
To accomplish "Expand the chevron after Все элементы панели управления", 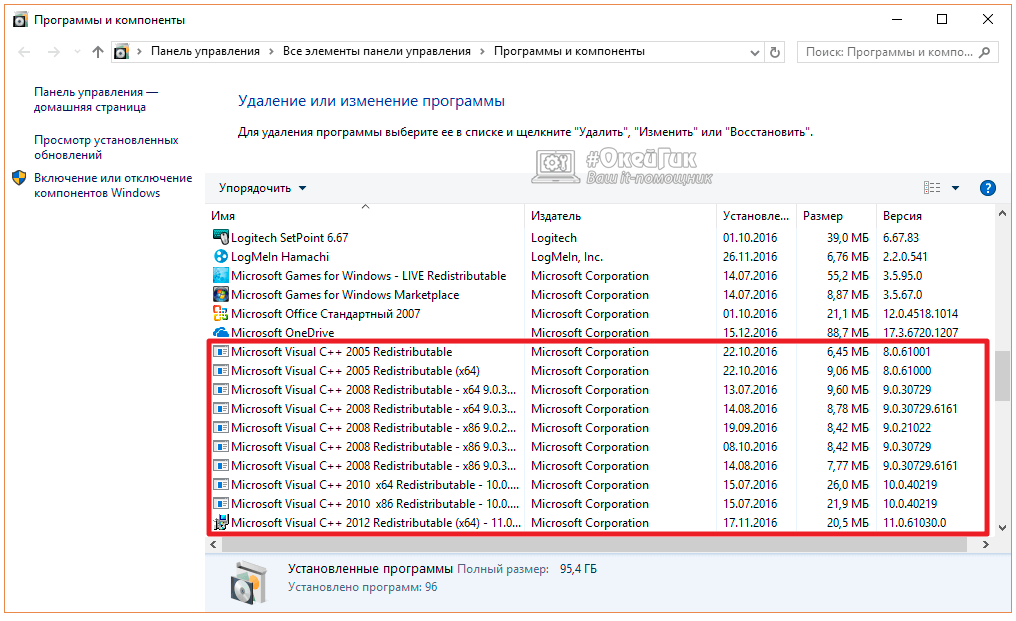I will [x=482, y=52].
